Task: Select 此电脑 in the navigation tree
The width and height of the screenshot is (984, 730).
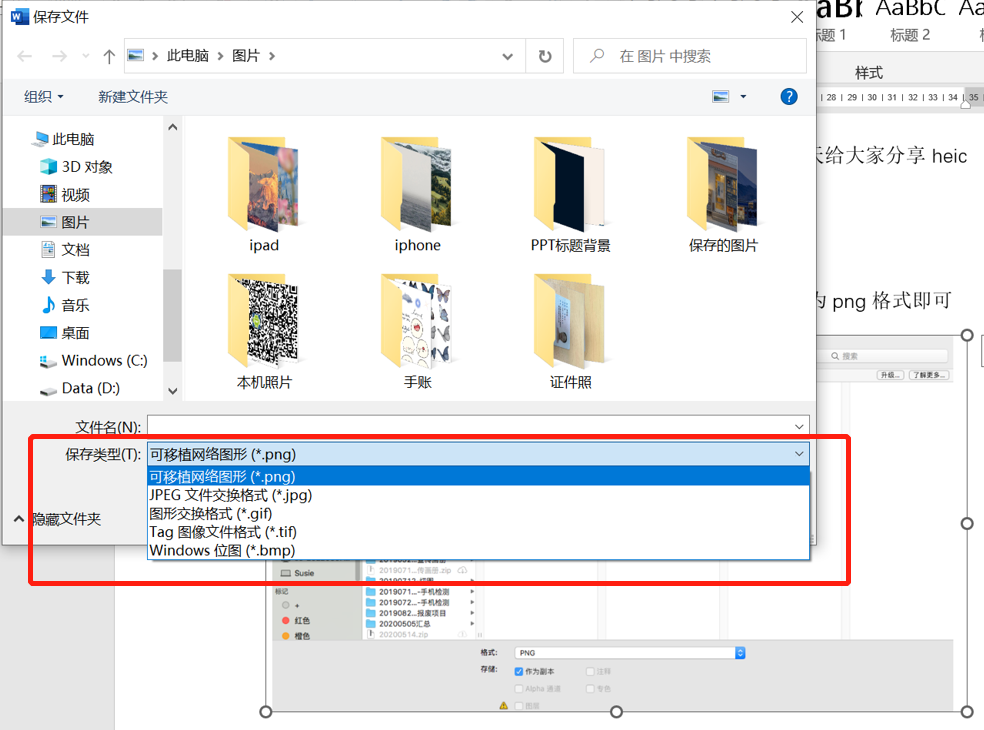Action: coord(65,139)
